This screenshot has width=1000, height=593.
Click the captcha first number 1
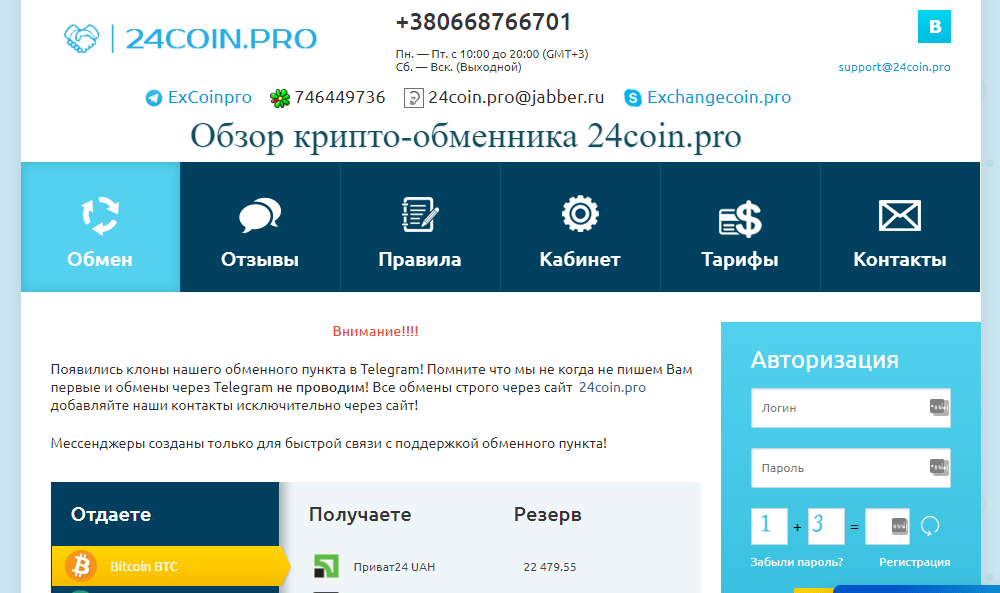769,526
